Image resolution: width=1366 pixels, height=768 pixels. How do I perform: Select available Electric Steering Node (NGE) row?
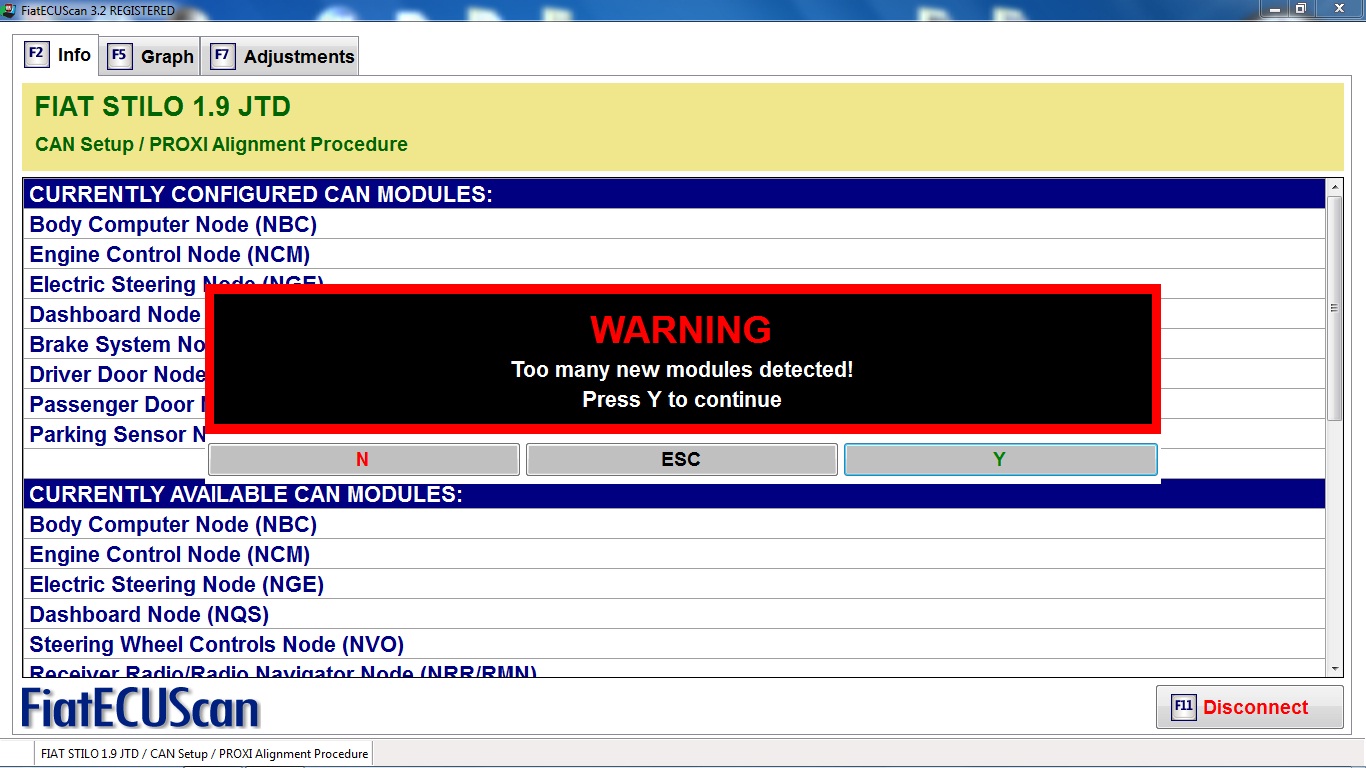pyautogui.click(x=675, y=584)
